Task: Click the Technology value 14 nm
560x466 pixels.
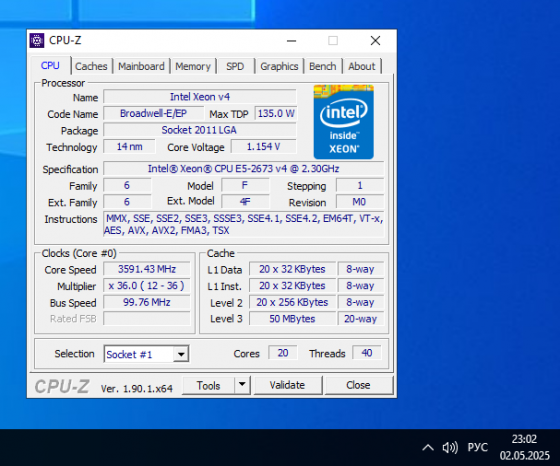Action: pos(129,146)
